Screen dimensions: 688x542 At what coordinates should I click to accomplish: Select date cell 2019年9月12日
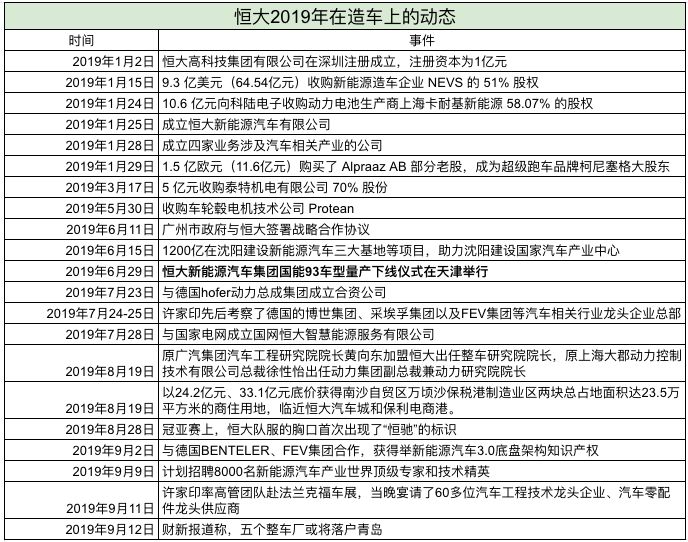(x=81, y=529)
